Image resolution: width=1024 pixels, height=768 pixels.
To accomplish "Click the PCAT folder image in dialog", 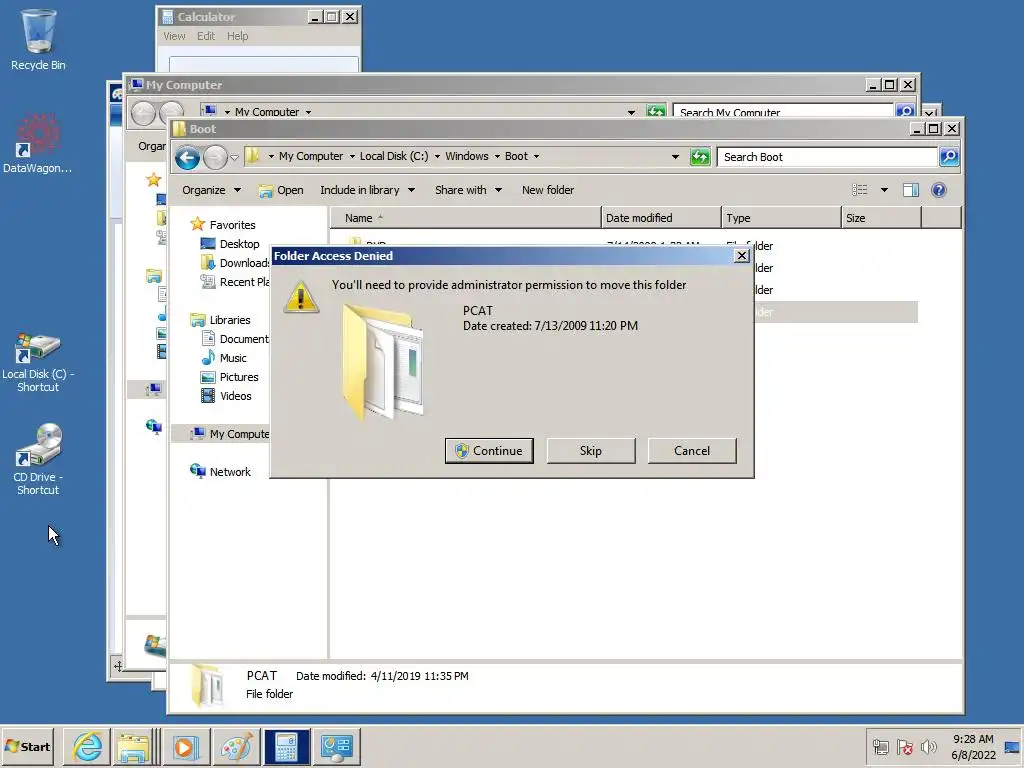I will (x=383, y=361).
